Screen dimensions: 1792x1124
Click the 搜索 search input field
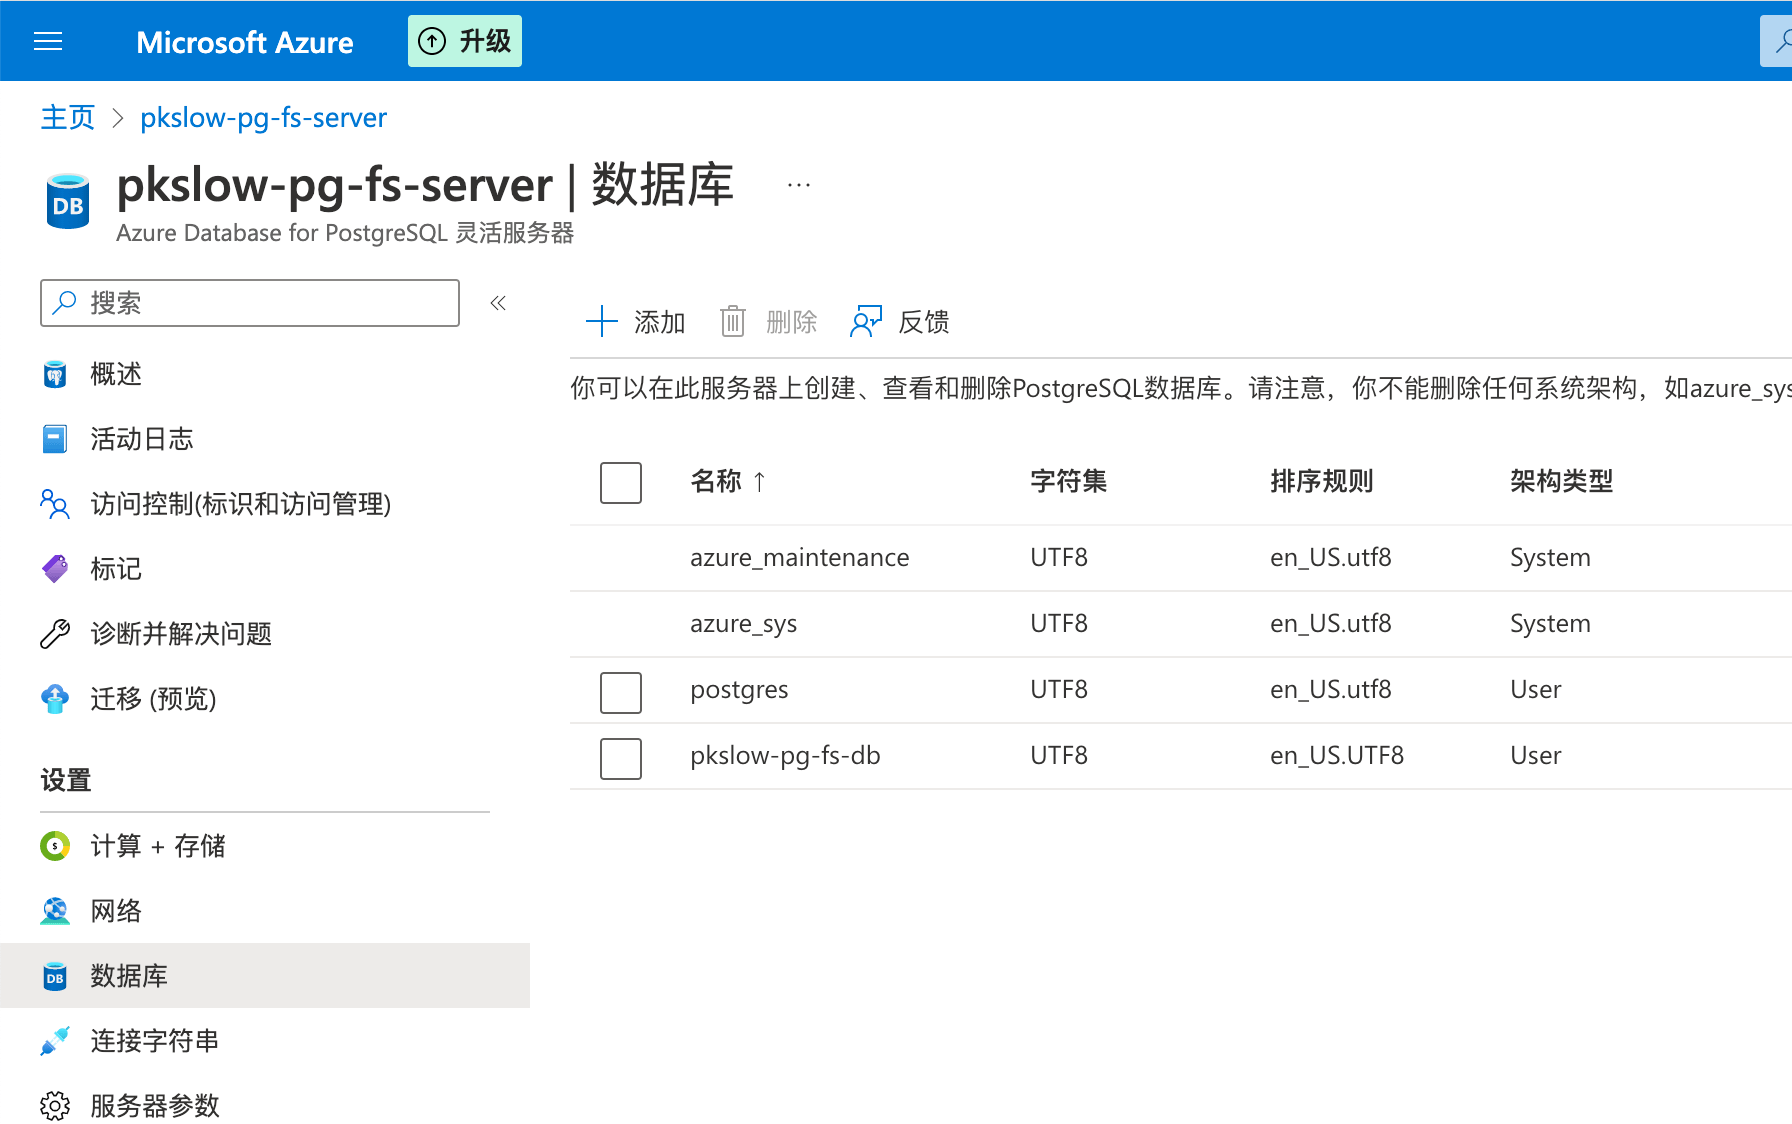coord(250,302)
